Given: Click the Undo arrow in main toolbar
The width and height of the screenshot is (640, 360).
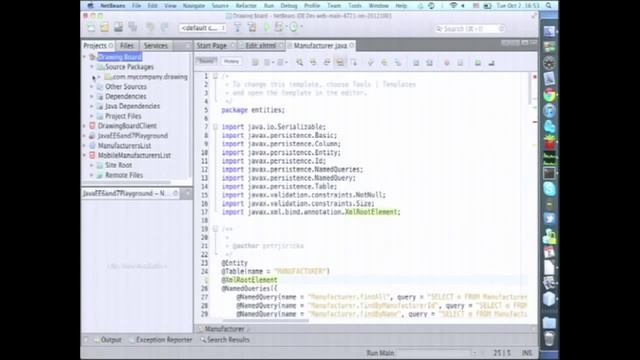Looking at the screenshot, I should pos(151,27).
